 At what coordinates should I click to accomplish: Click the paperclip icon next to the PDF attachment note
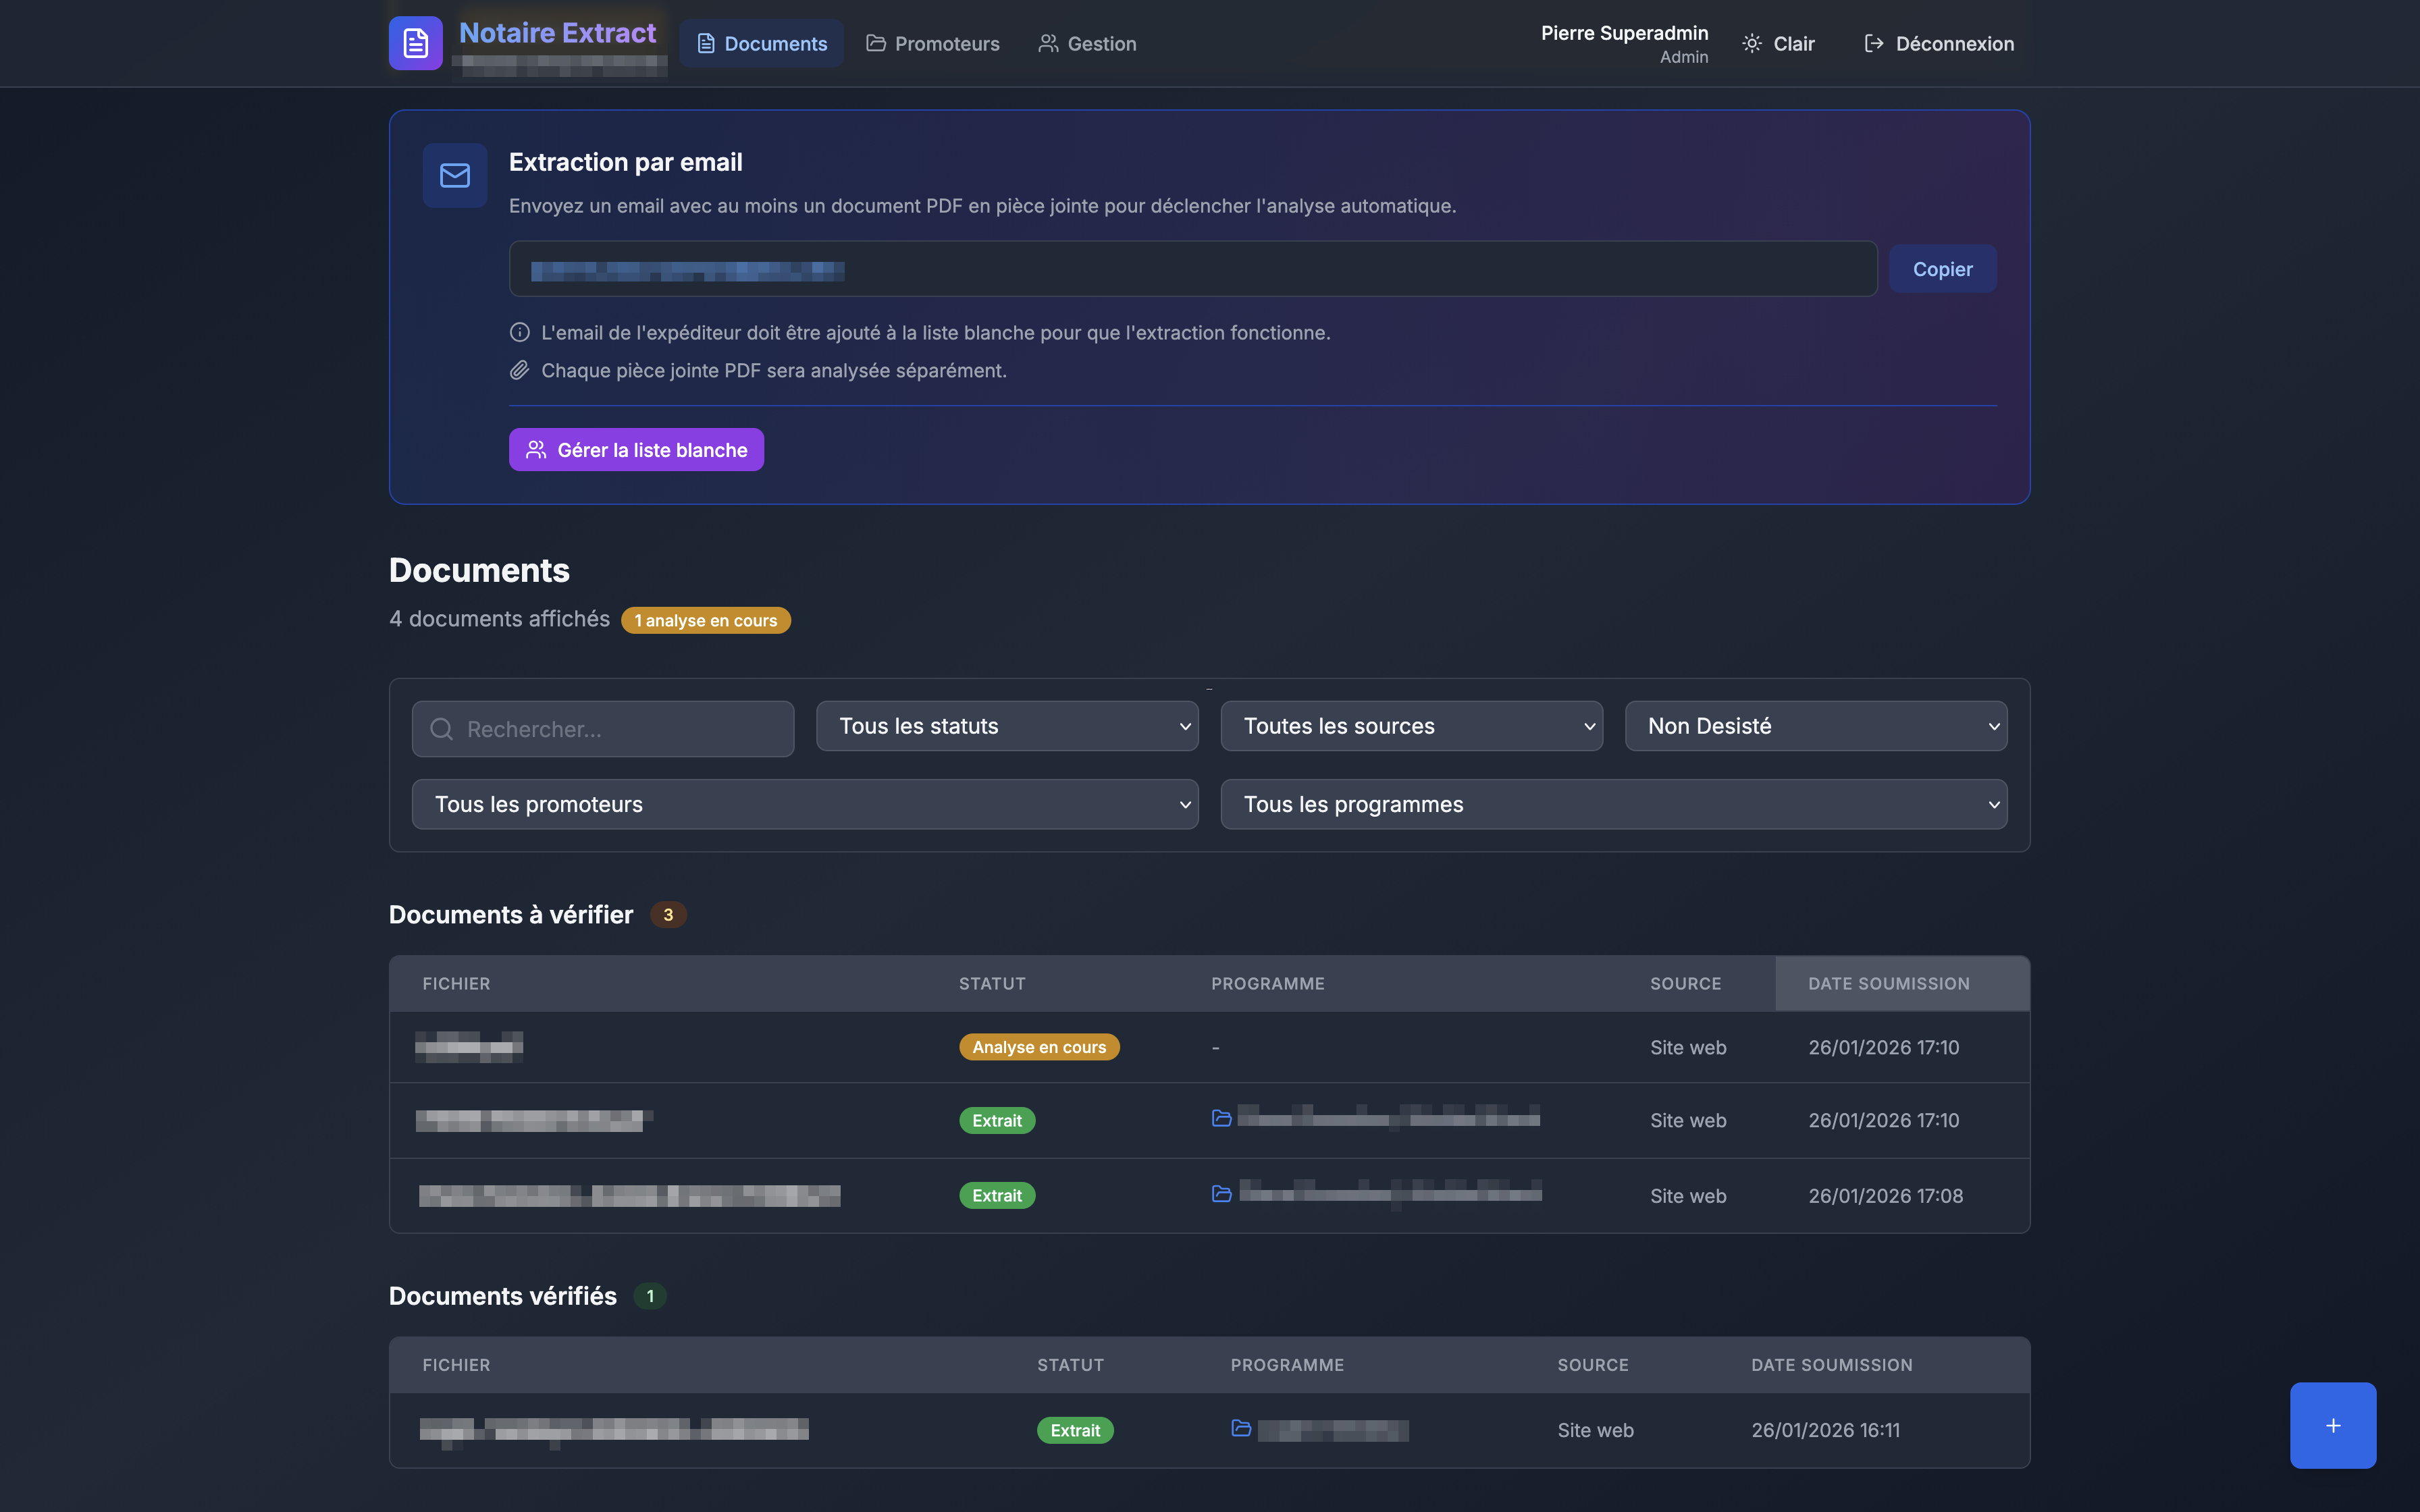pos(519,371)
